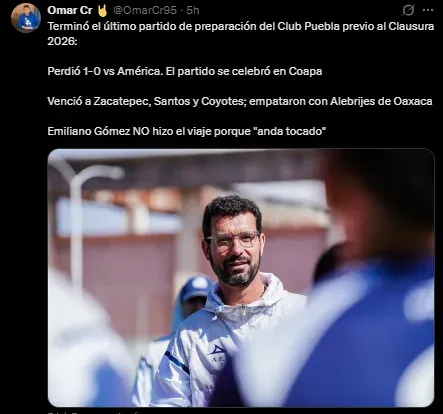The image size is (443, 414).
Task: Open the attached photo of the bearded coach
Action: click(x=241, y=278)
